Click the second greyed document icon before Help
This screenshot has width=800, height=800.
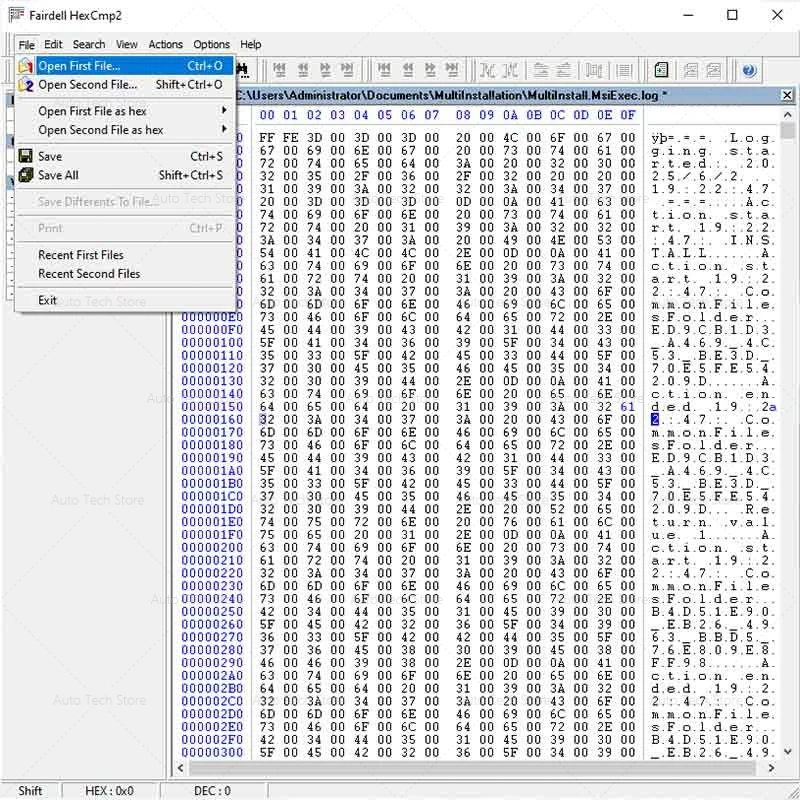[713, 70]
